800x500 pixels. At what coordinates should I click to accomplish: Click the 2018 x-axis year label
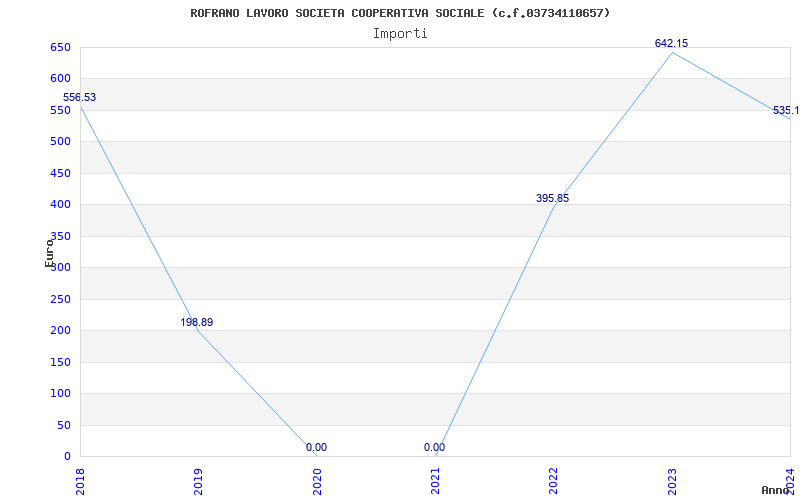point(80,482)
